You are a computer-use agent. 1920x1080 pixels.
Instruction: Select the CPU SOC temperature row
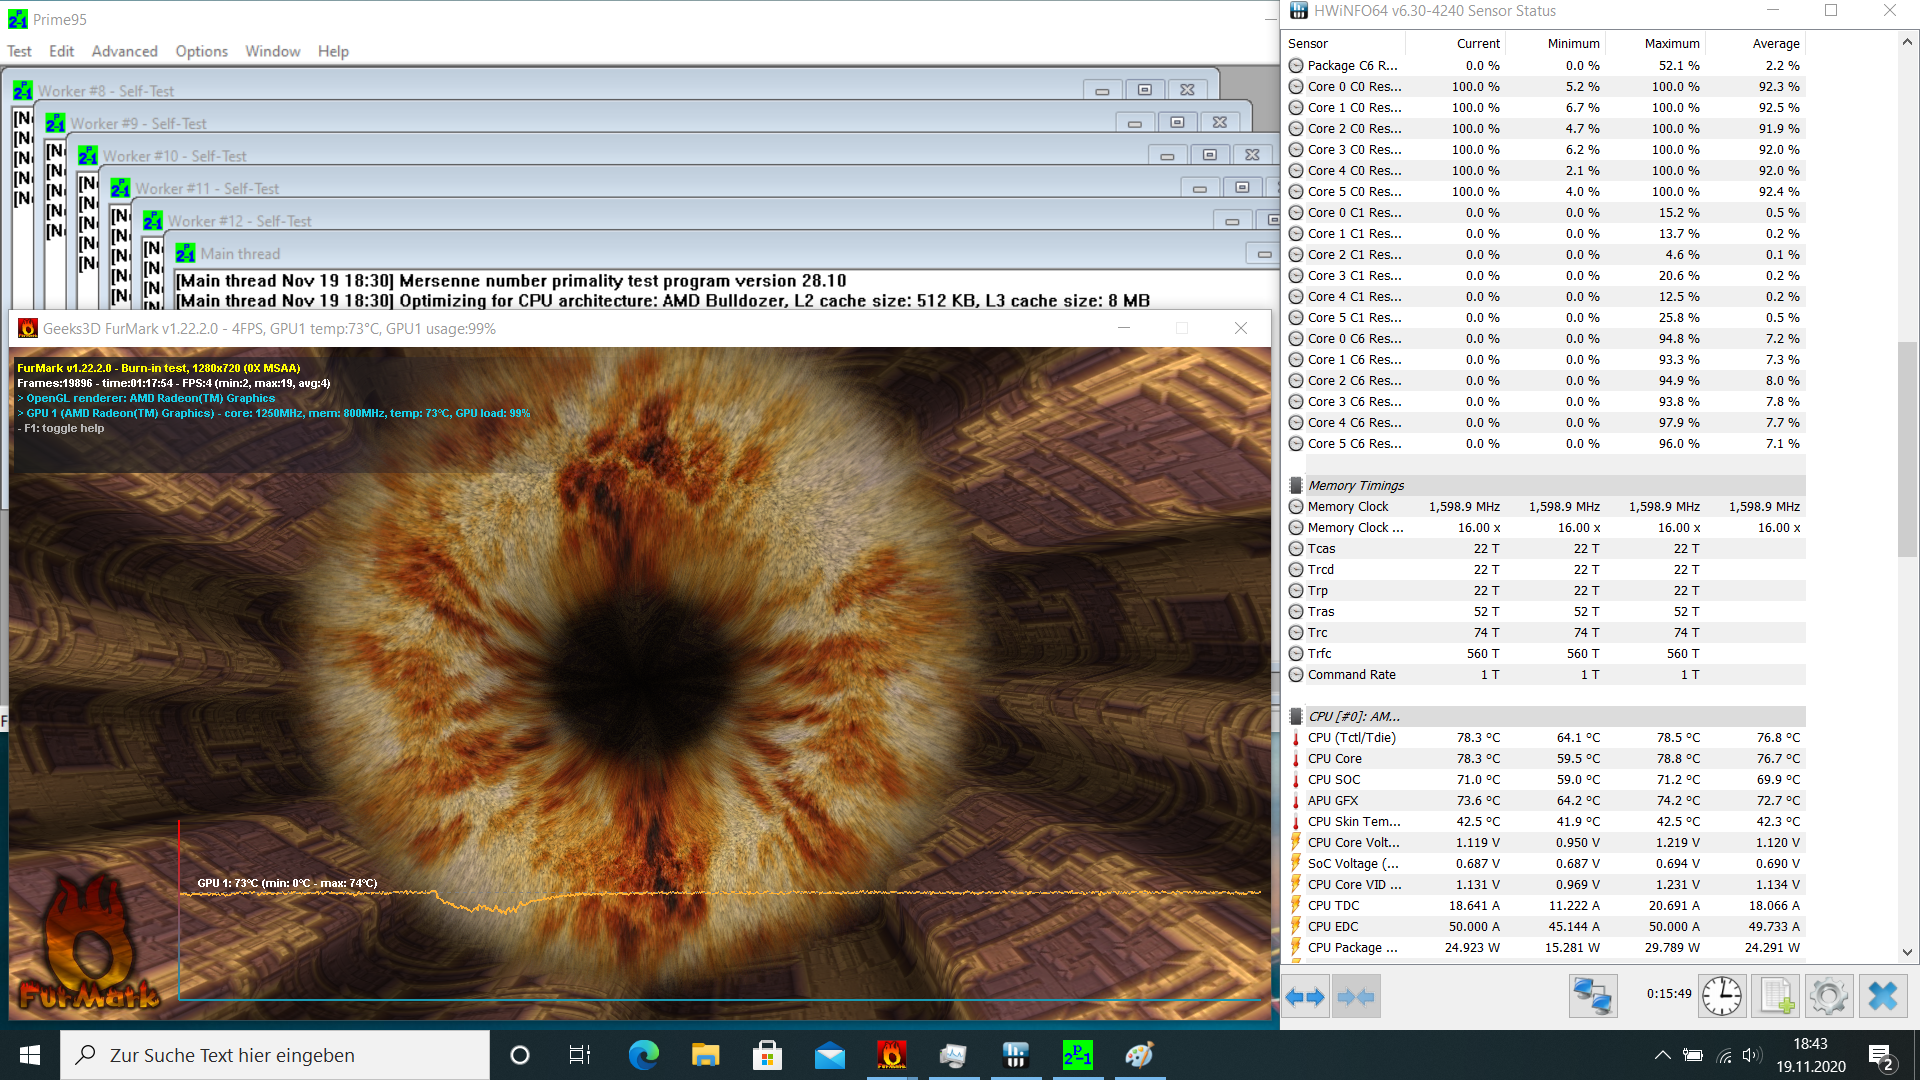click(1545, 779)
